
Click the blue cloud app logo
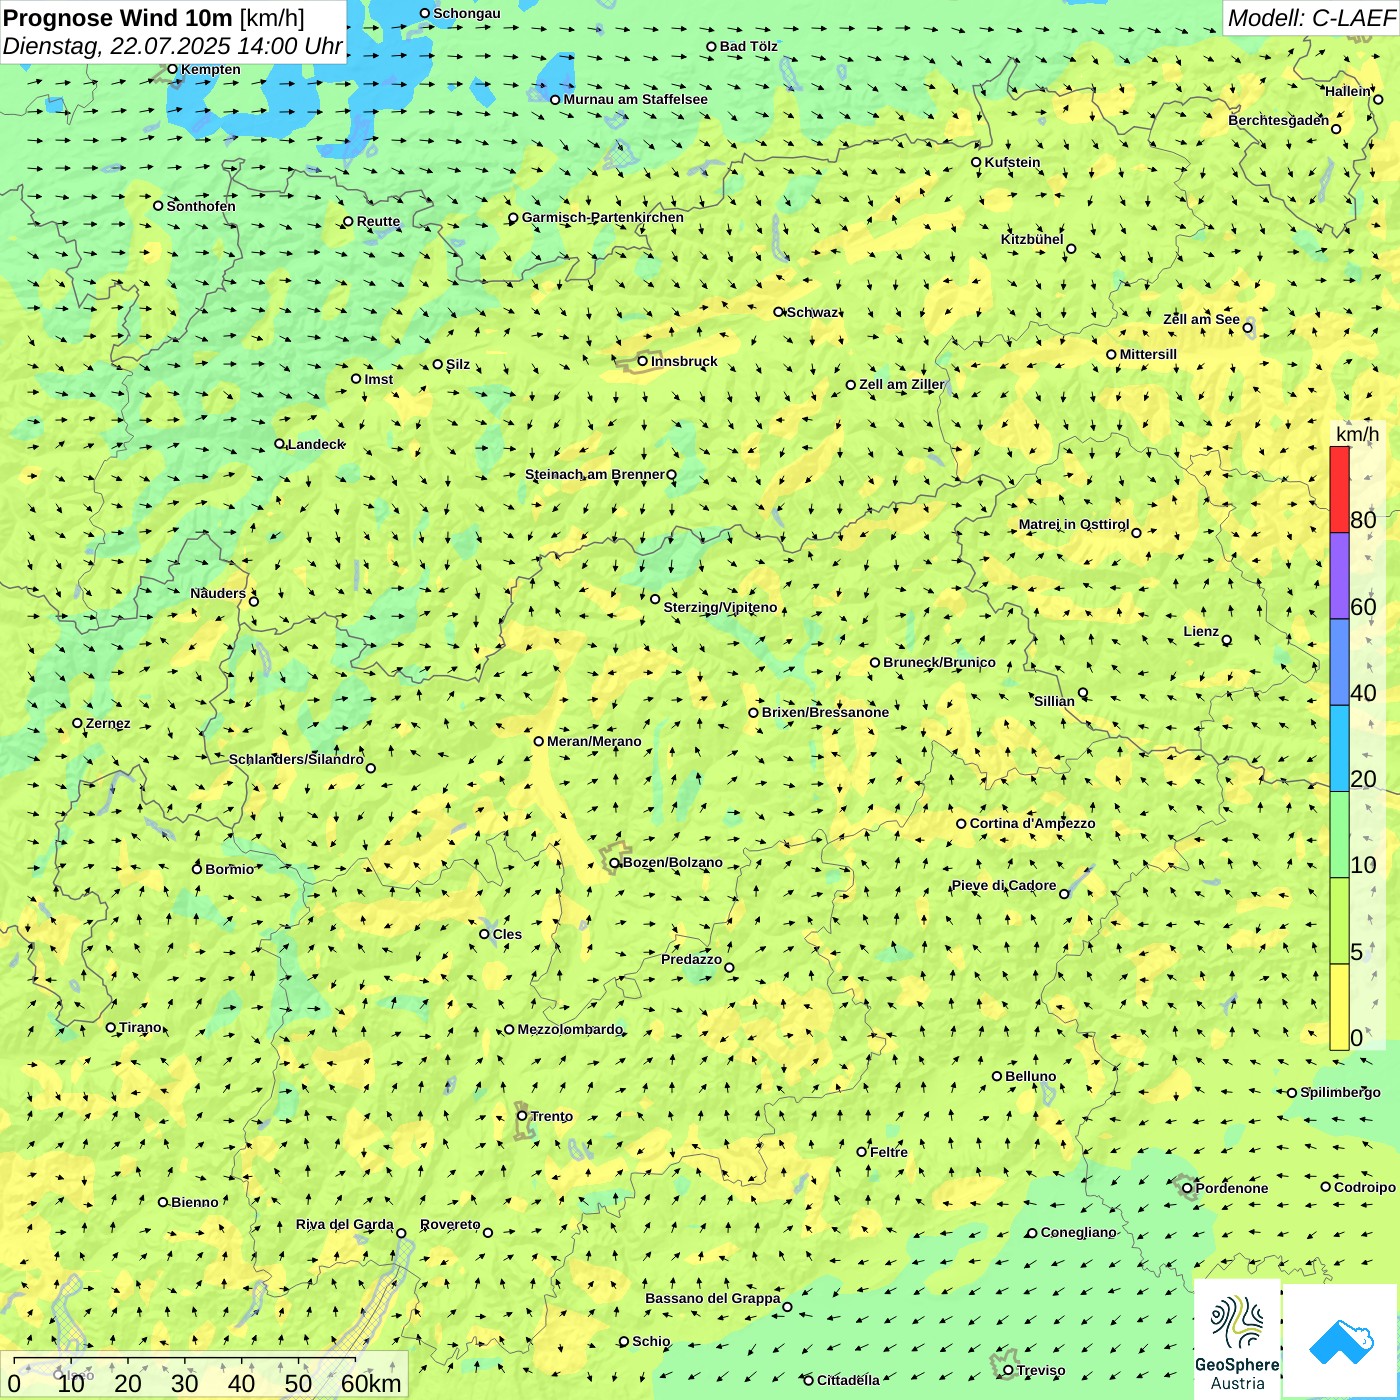1341,1341
